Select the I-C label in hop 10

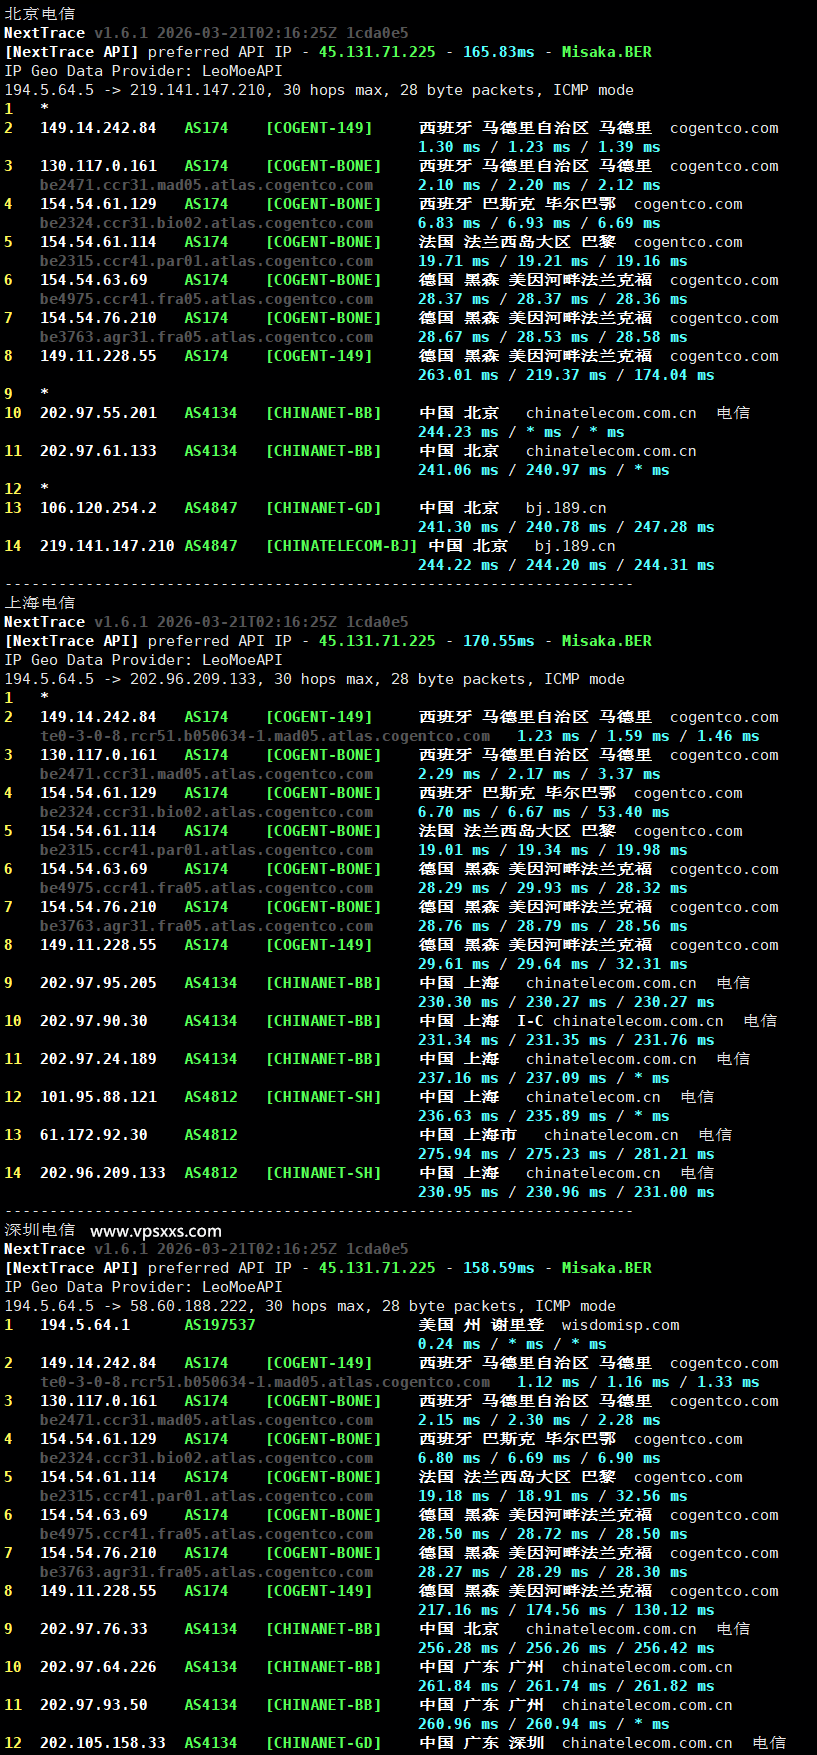530,1021
